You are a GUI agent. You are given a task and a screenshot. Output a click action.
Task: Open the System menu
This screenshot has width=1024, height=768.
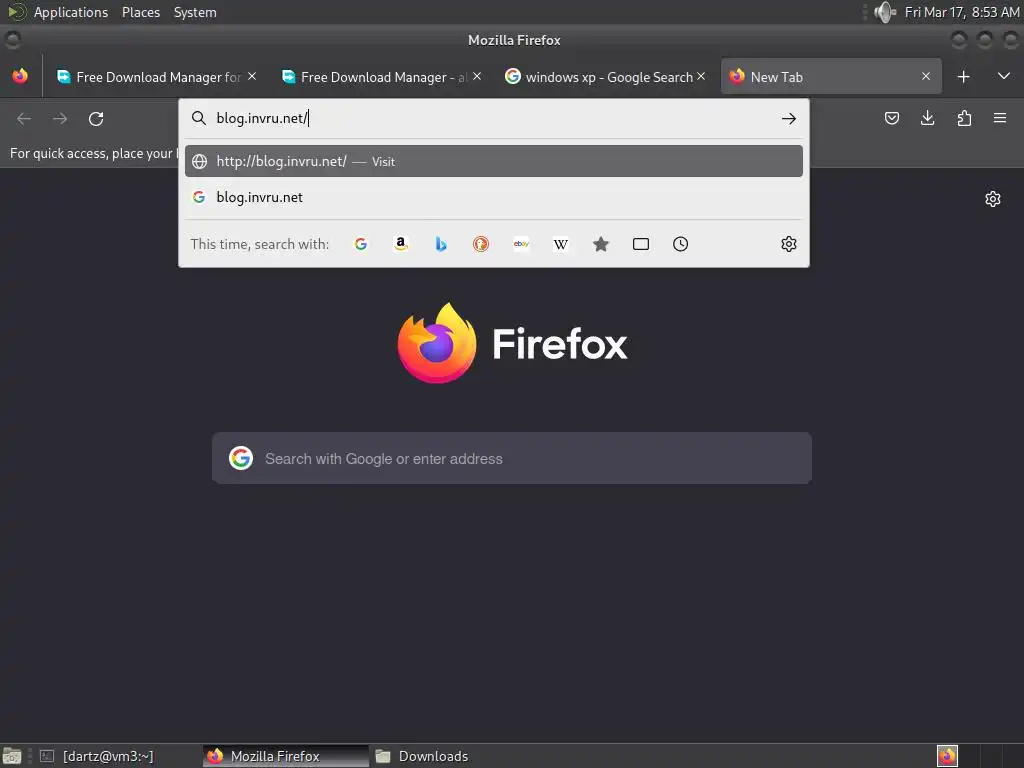click(195, 12)
